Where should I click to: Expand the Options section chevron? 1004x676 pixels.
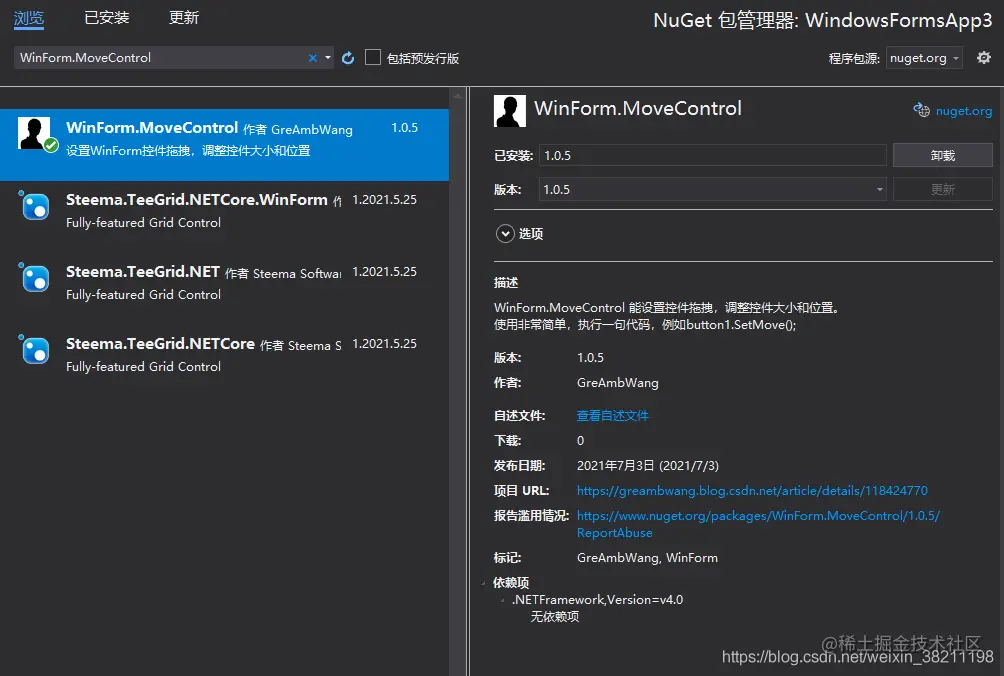coord(505,234)
